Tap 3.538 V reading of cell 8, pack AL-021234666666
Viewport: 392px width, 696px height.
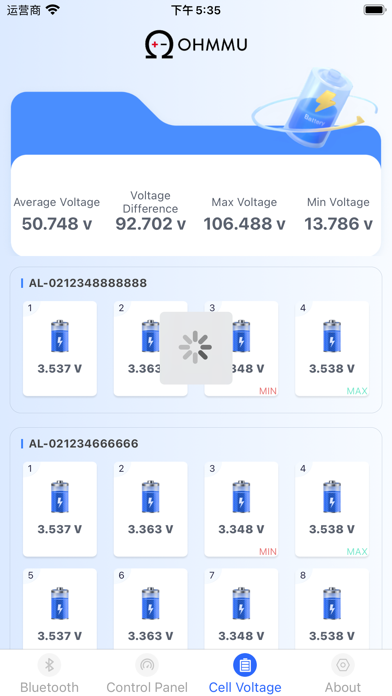(332, 636)
